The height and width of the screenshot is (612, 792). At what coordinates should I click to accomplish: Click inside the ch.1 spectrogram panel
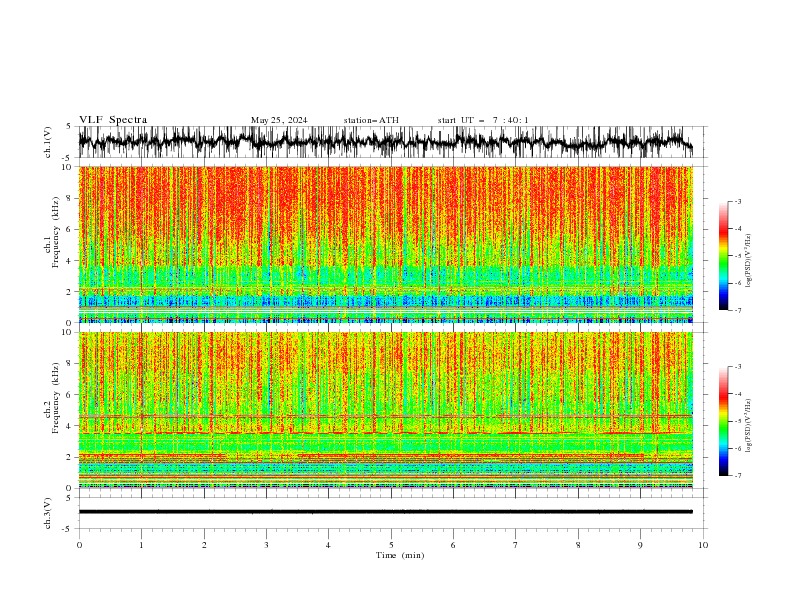click(x=386, y=244)
